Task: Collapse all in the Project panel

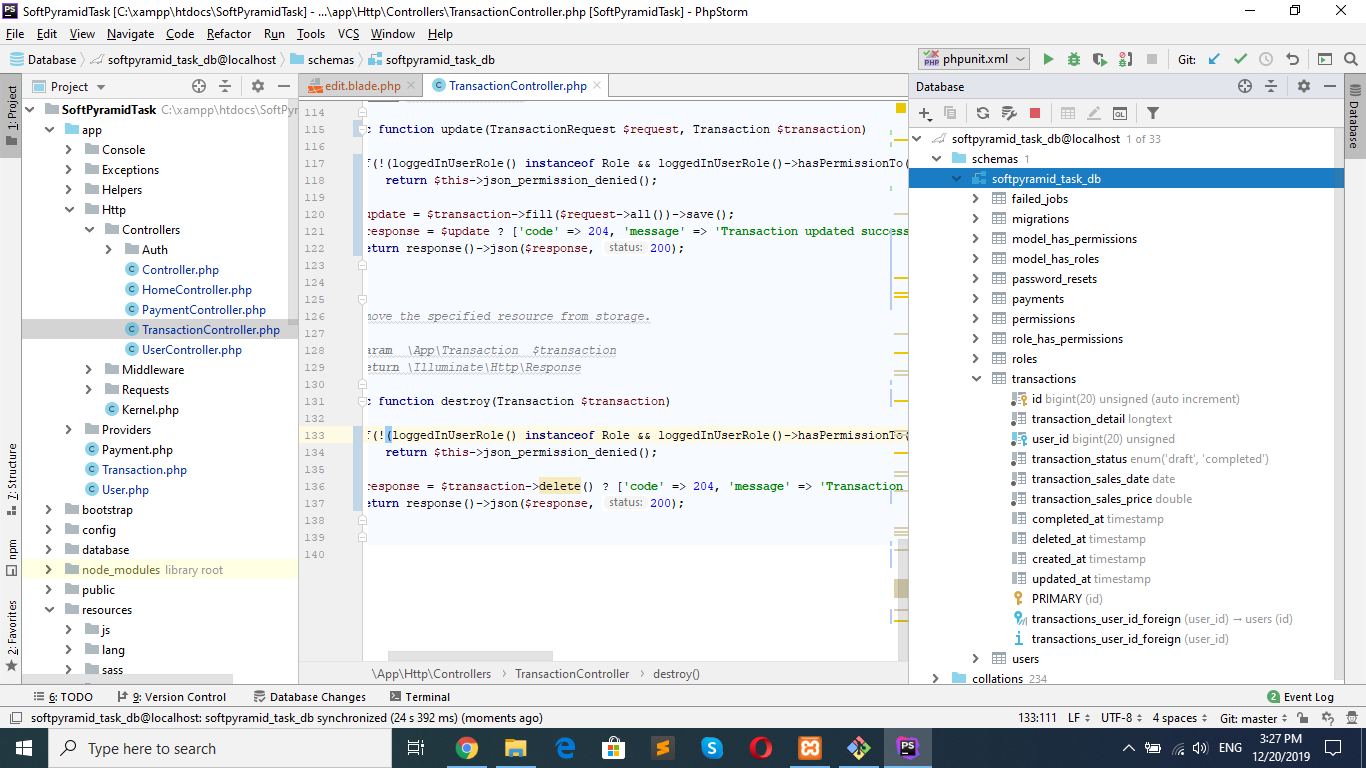Action: coord(225,86)
